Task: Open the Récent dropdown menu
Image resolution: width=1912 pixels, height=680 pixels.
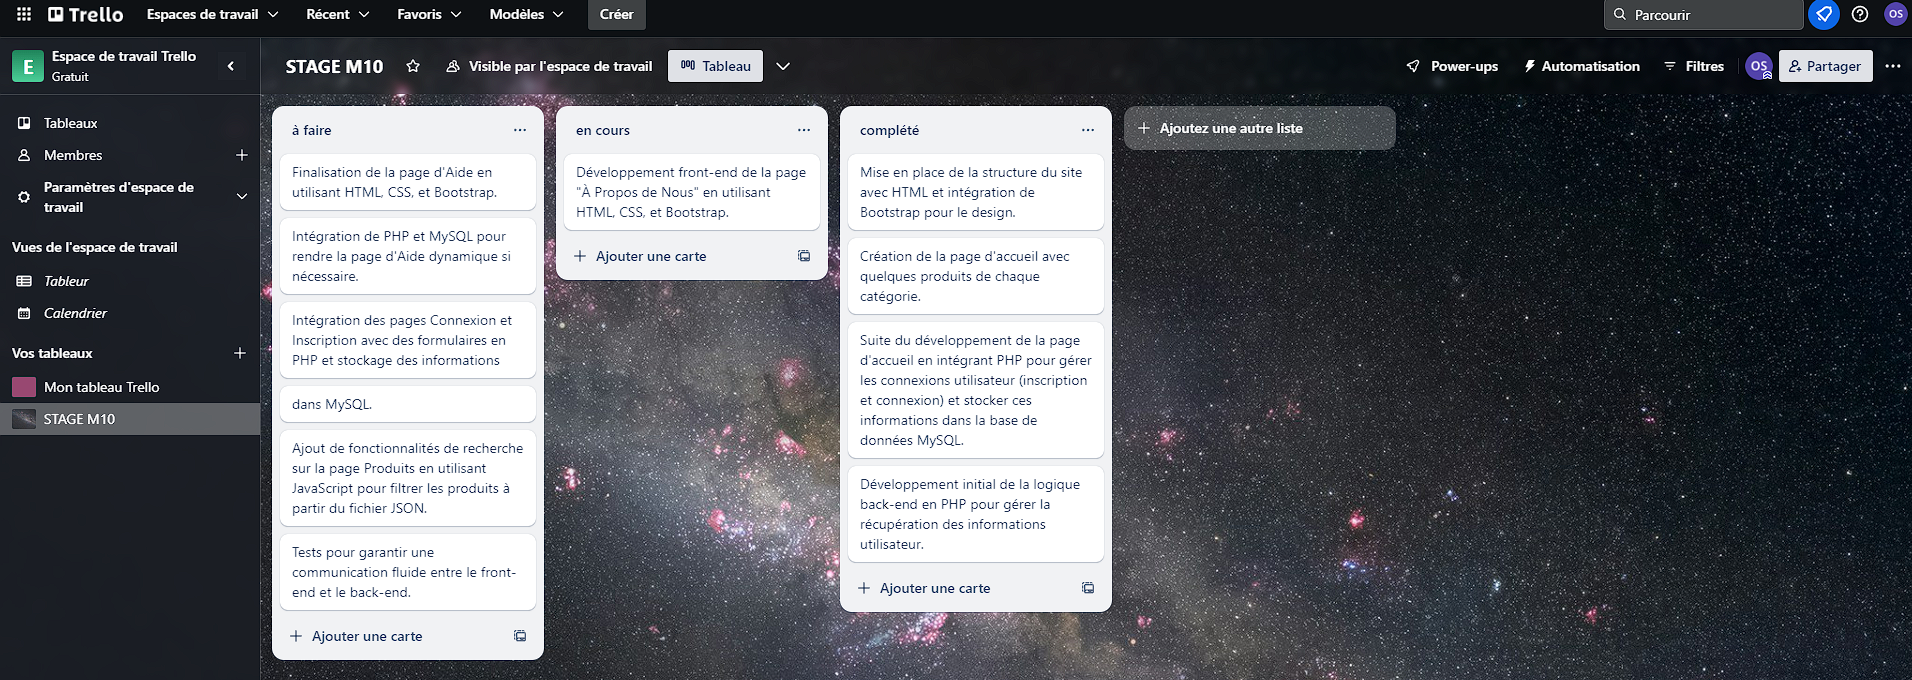Action: tap(338, 14)
